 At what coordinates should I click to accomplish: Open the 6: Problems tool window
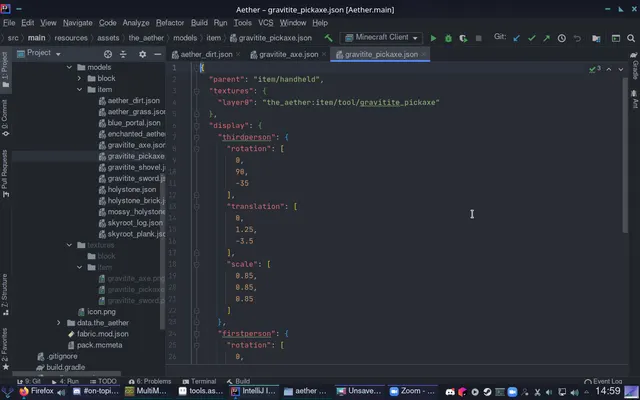[150, 381]
